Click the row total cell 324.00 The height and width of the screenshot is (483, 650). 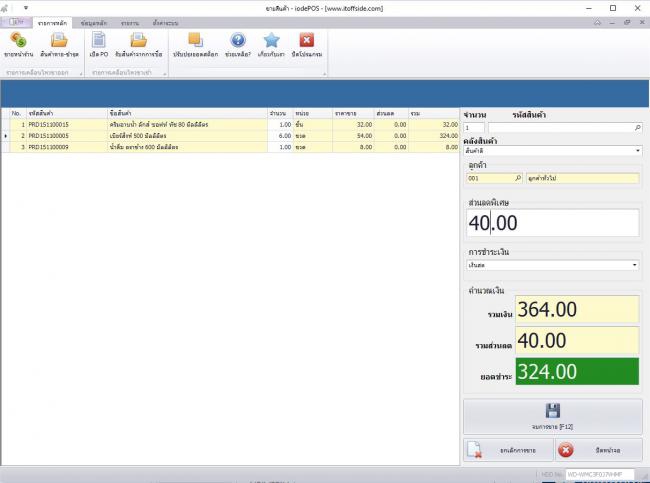click(434, 136)
